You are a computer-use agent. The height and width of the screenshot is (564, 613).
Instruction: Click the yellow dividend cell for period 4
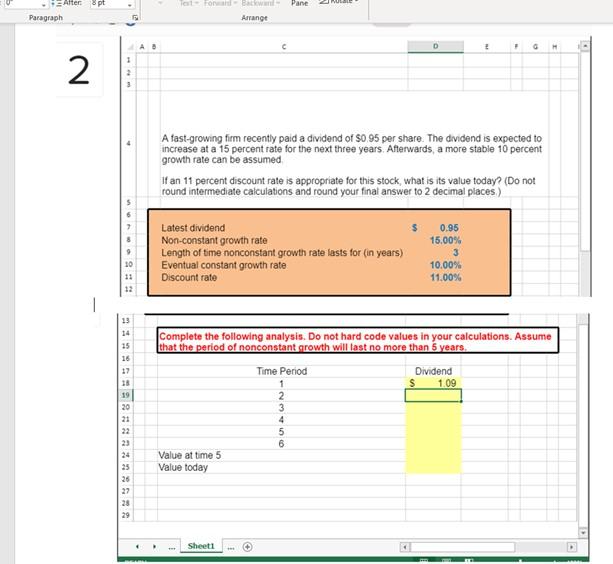433,419
